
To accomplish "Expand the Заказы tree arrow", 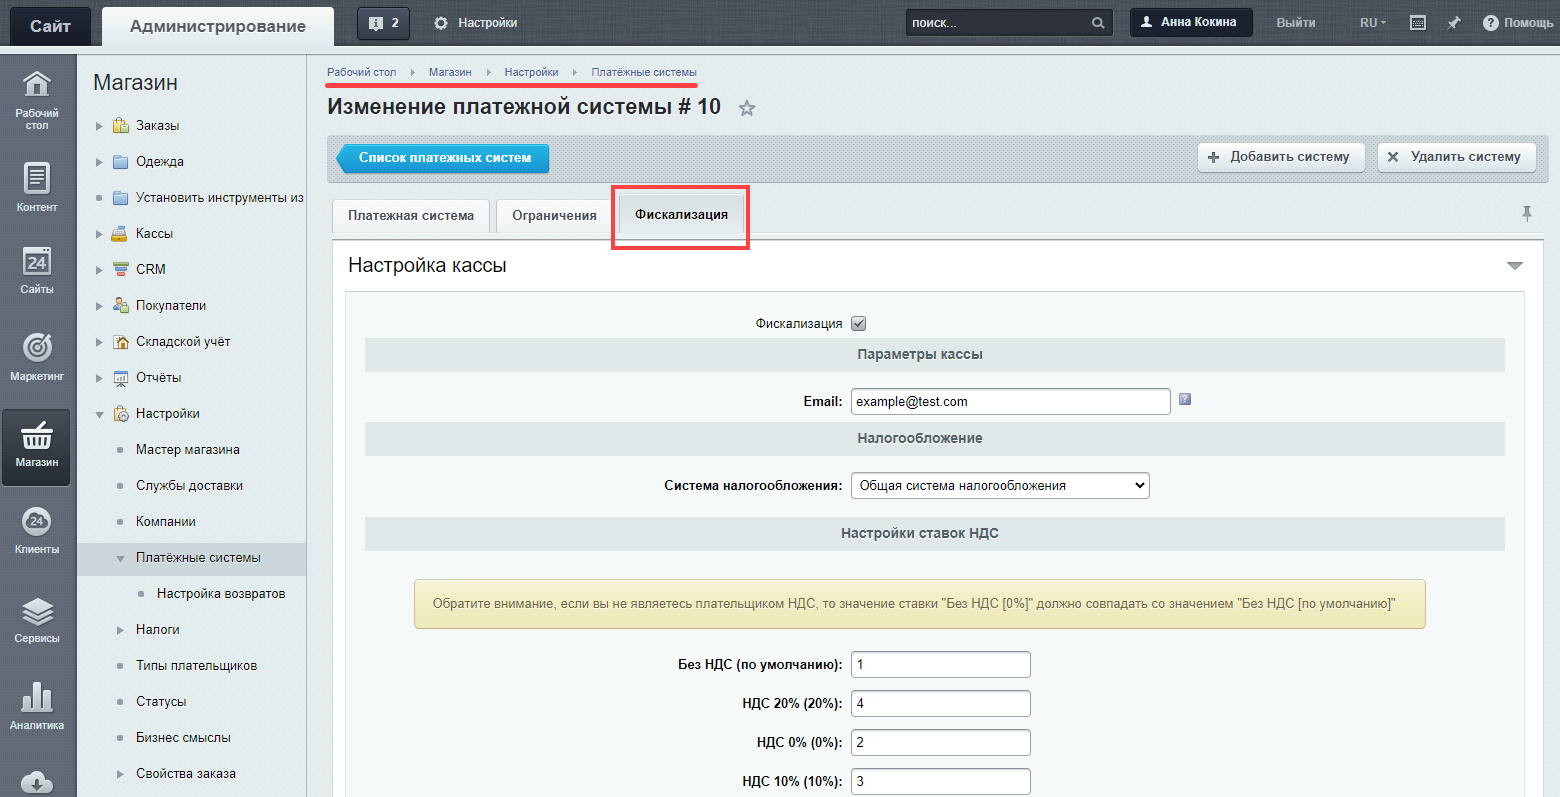I will pyautogui.click(x=99, y=126).
